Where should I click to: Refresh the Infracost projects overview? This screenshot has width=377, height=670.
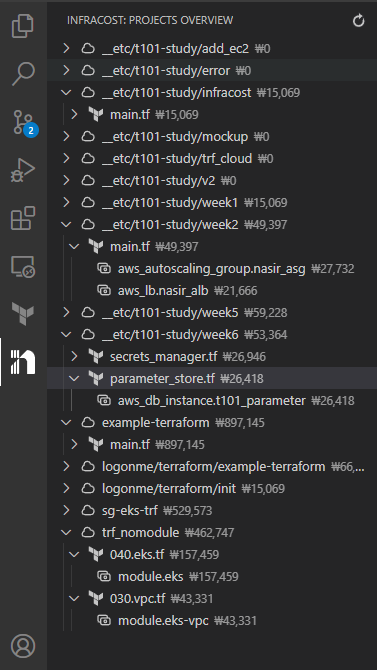click(x=359, y=20)
